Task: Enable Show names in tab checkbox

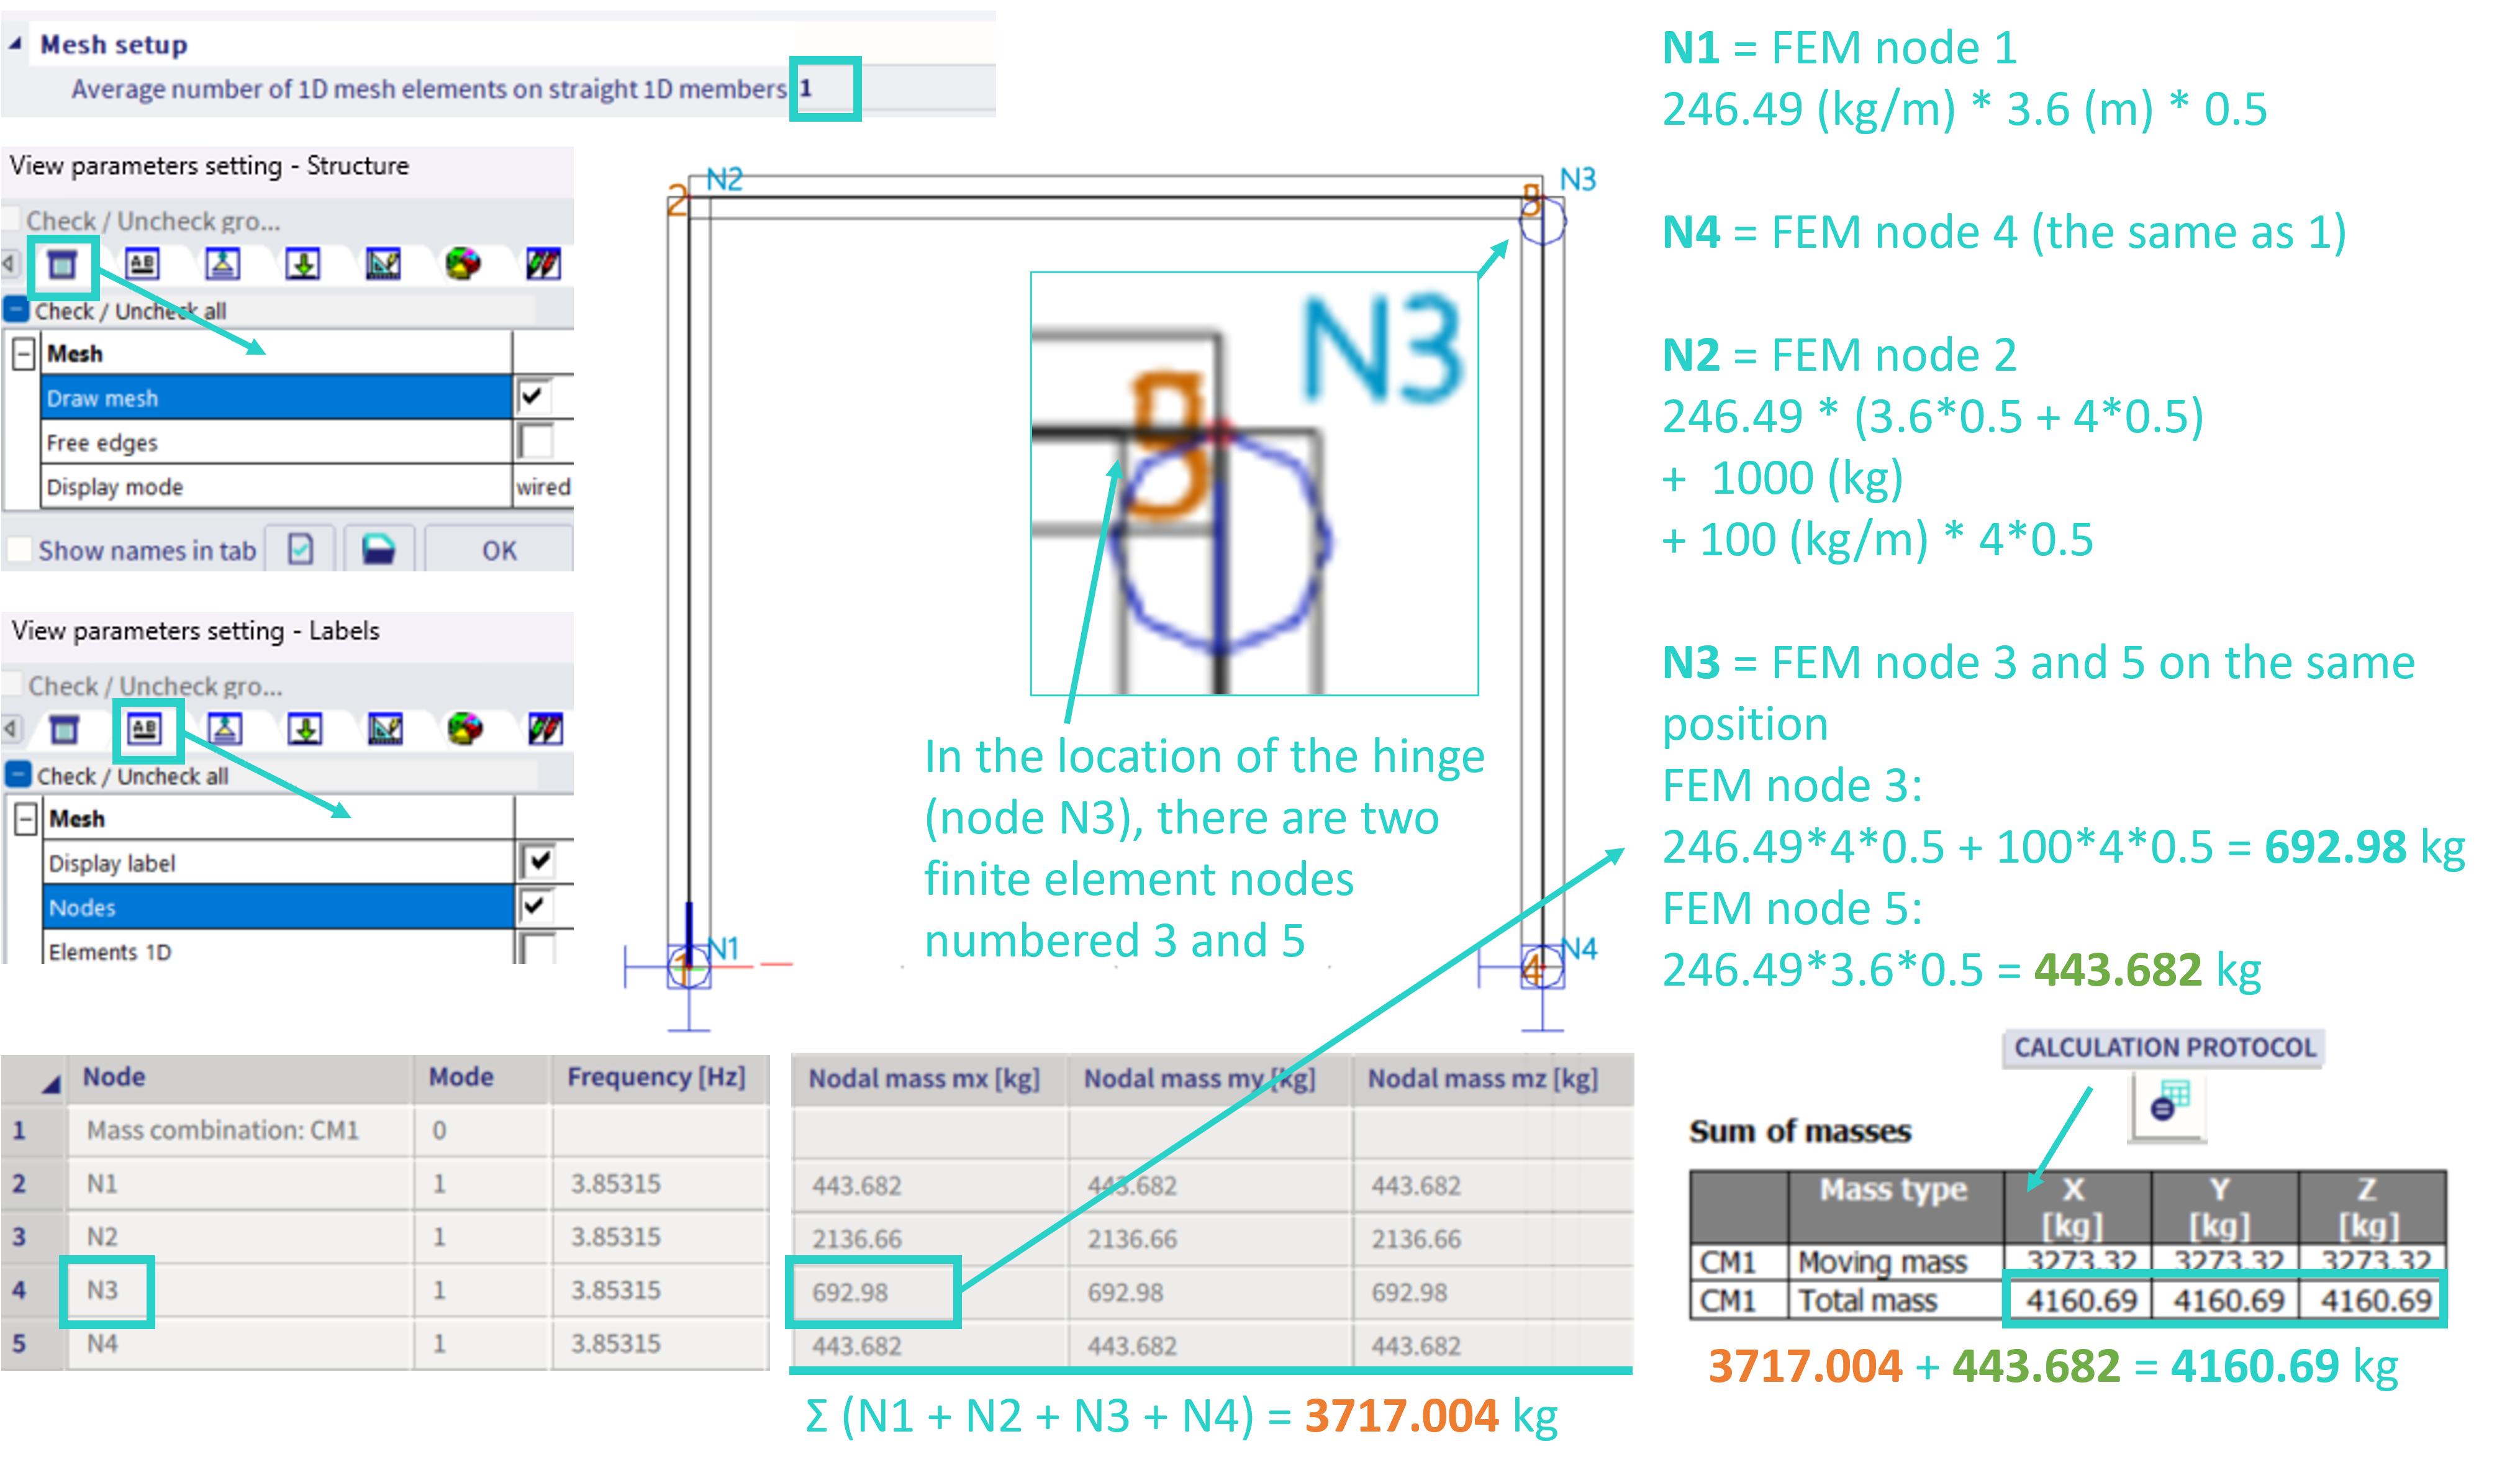Action: click(x=19, y=550)
